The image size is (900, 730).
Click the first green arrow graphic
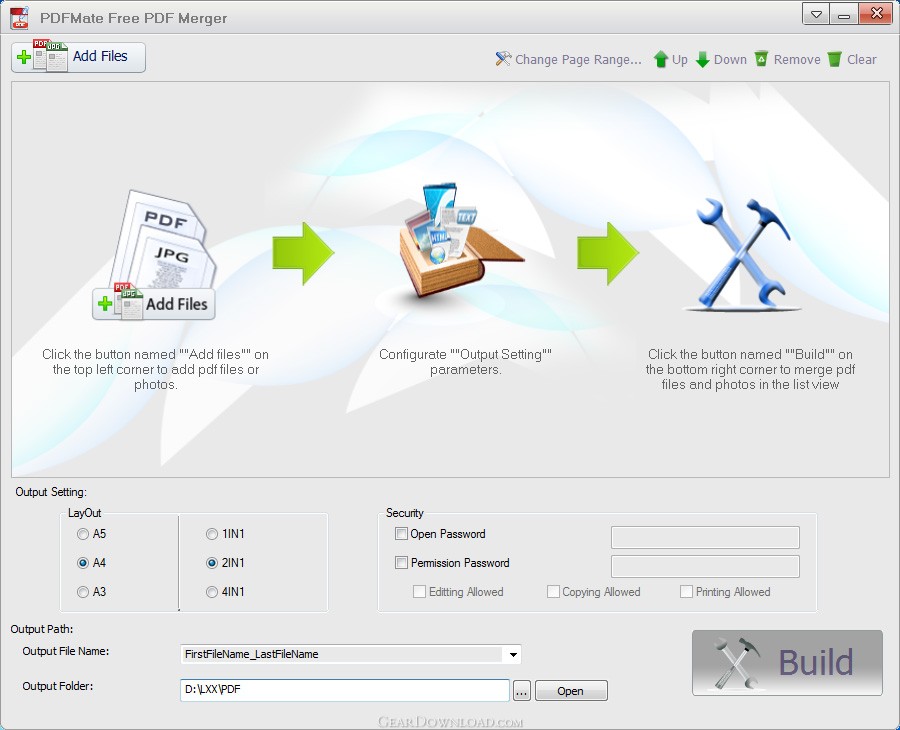click(303, 253)
